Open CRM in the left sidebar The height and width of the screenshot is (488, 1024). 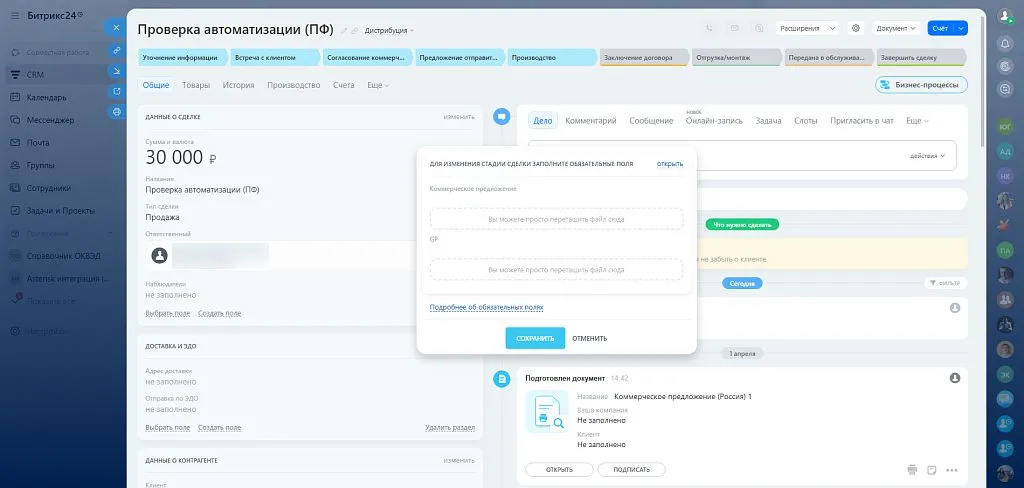(x=35, y=75)
